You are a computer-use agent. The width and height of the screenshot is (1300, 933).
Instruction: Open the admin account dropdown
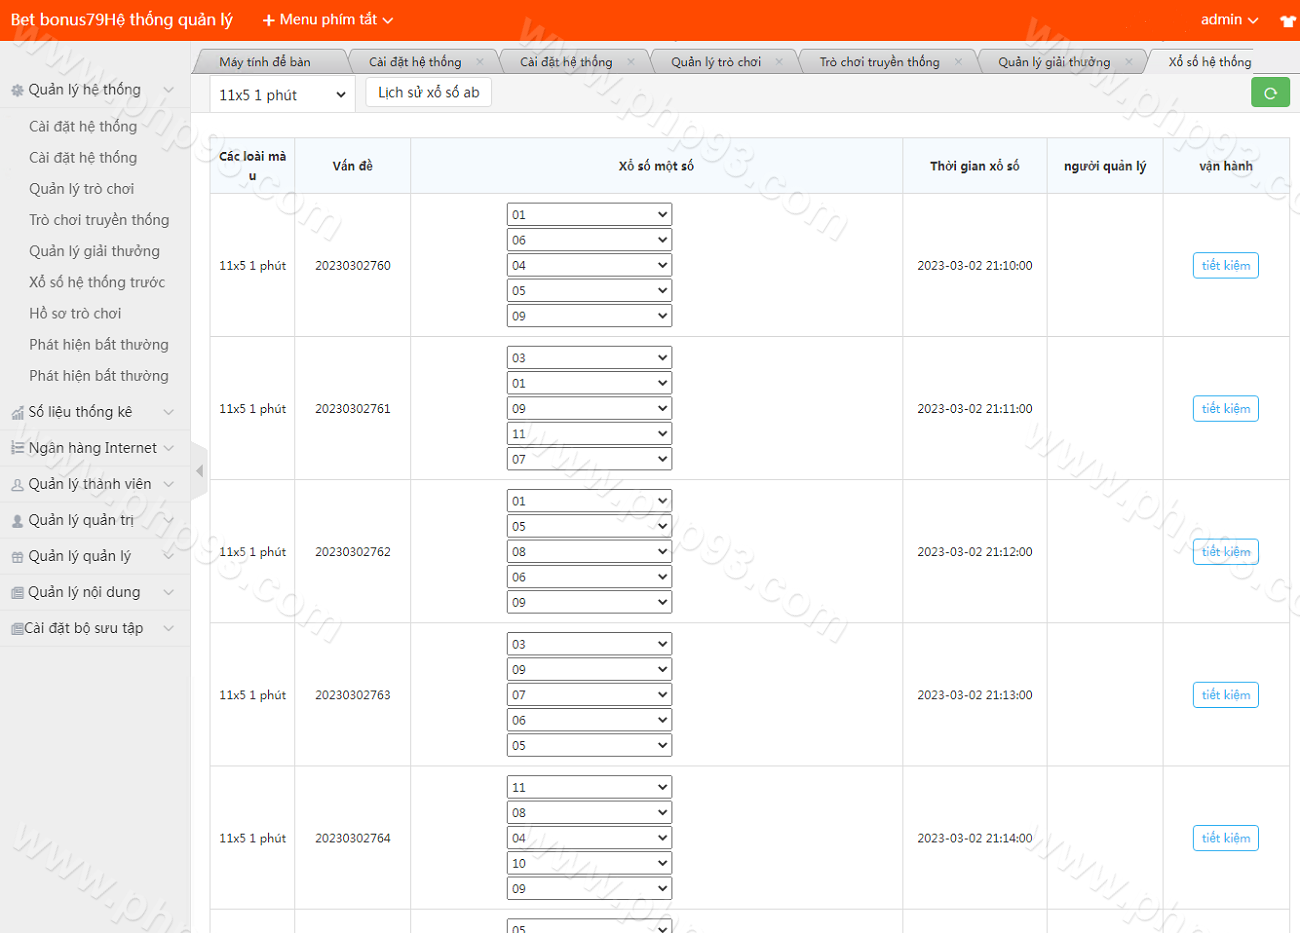pos(1229,20)
